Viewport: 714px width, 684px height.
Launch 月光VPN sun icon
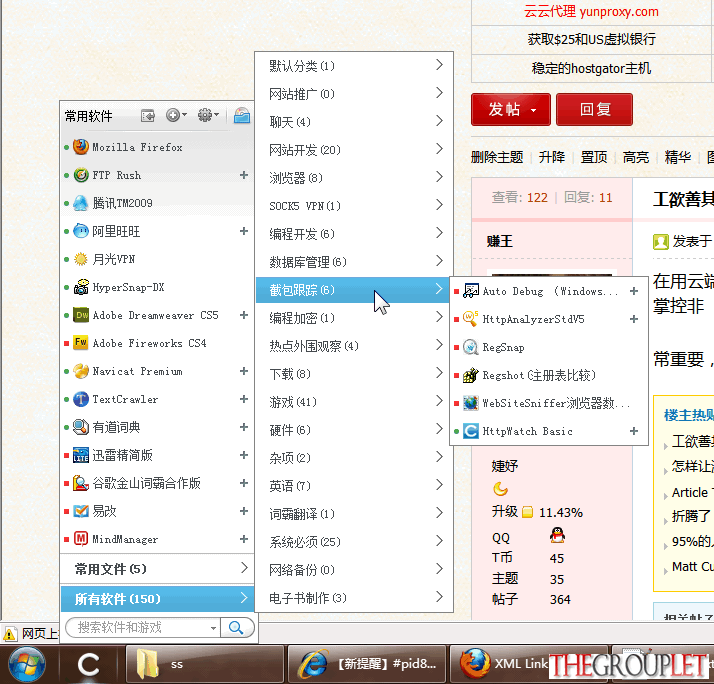[81, 259]
